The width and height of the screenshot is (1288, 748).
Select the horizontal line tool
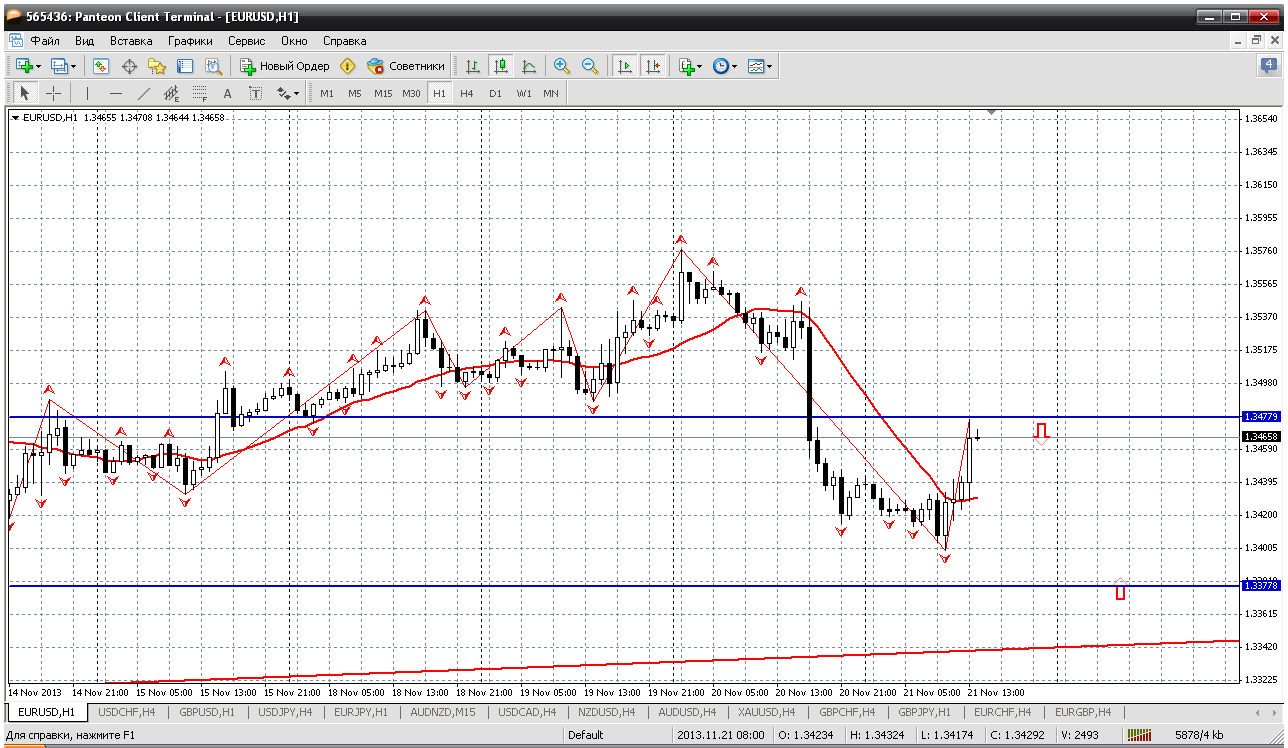coord(116,93)
